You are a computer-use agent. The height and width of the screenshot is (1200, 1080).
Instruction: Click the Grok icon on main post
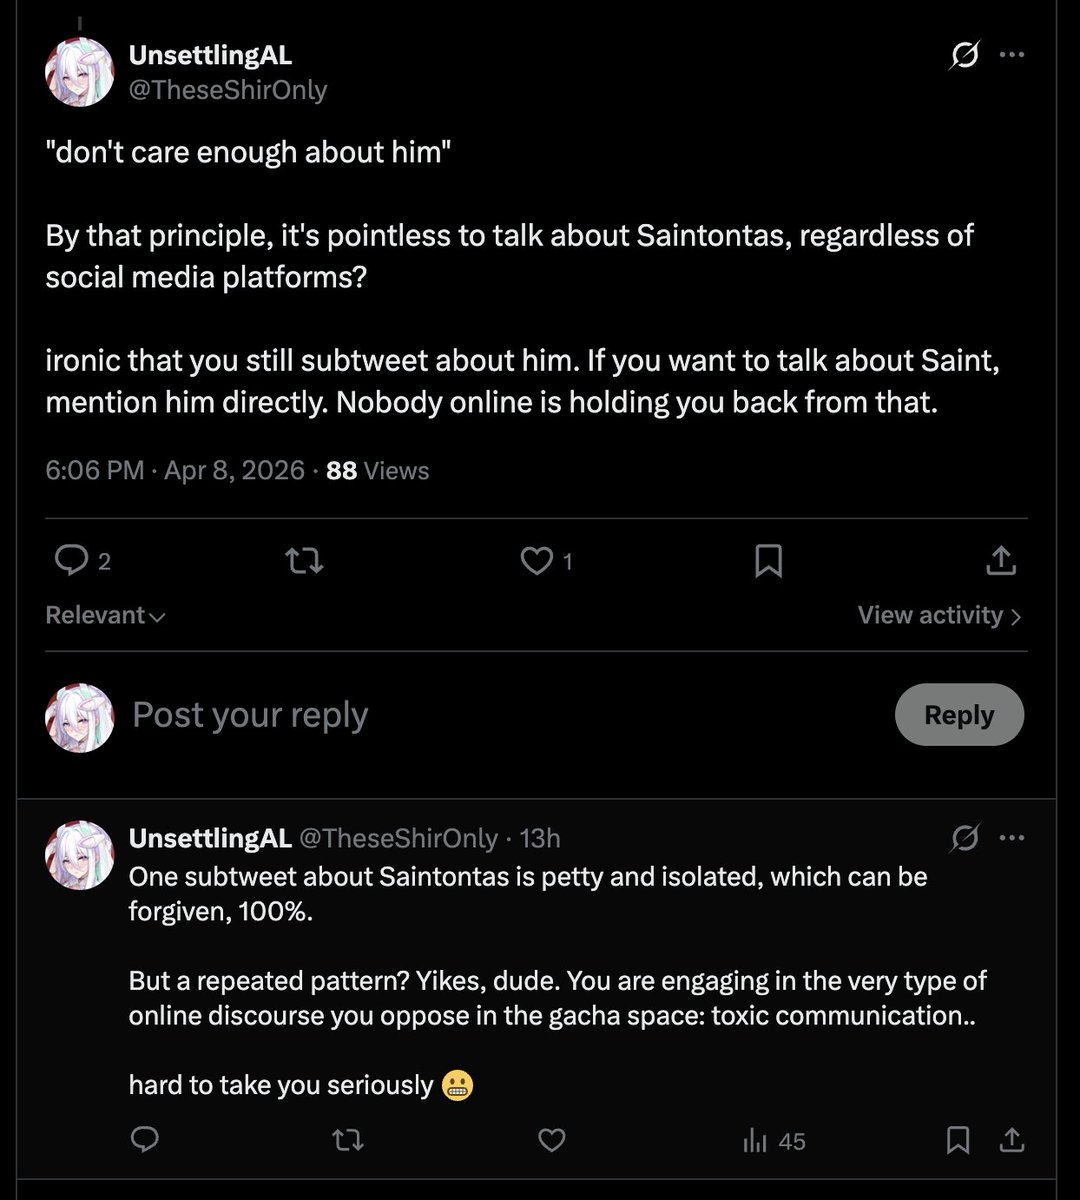964,55
